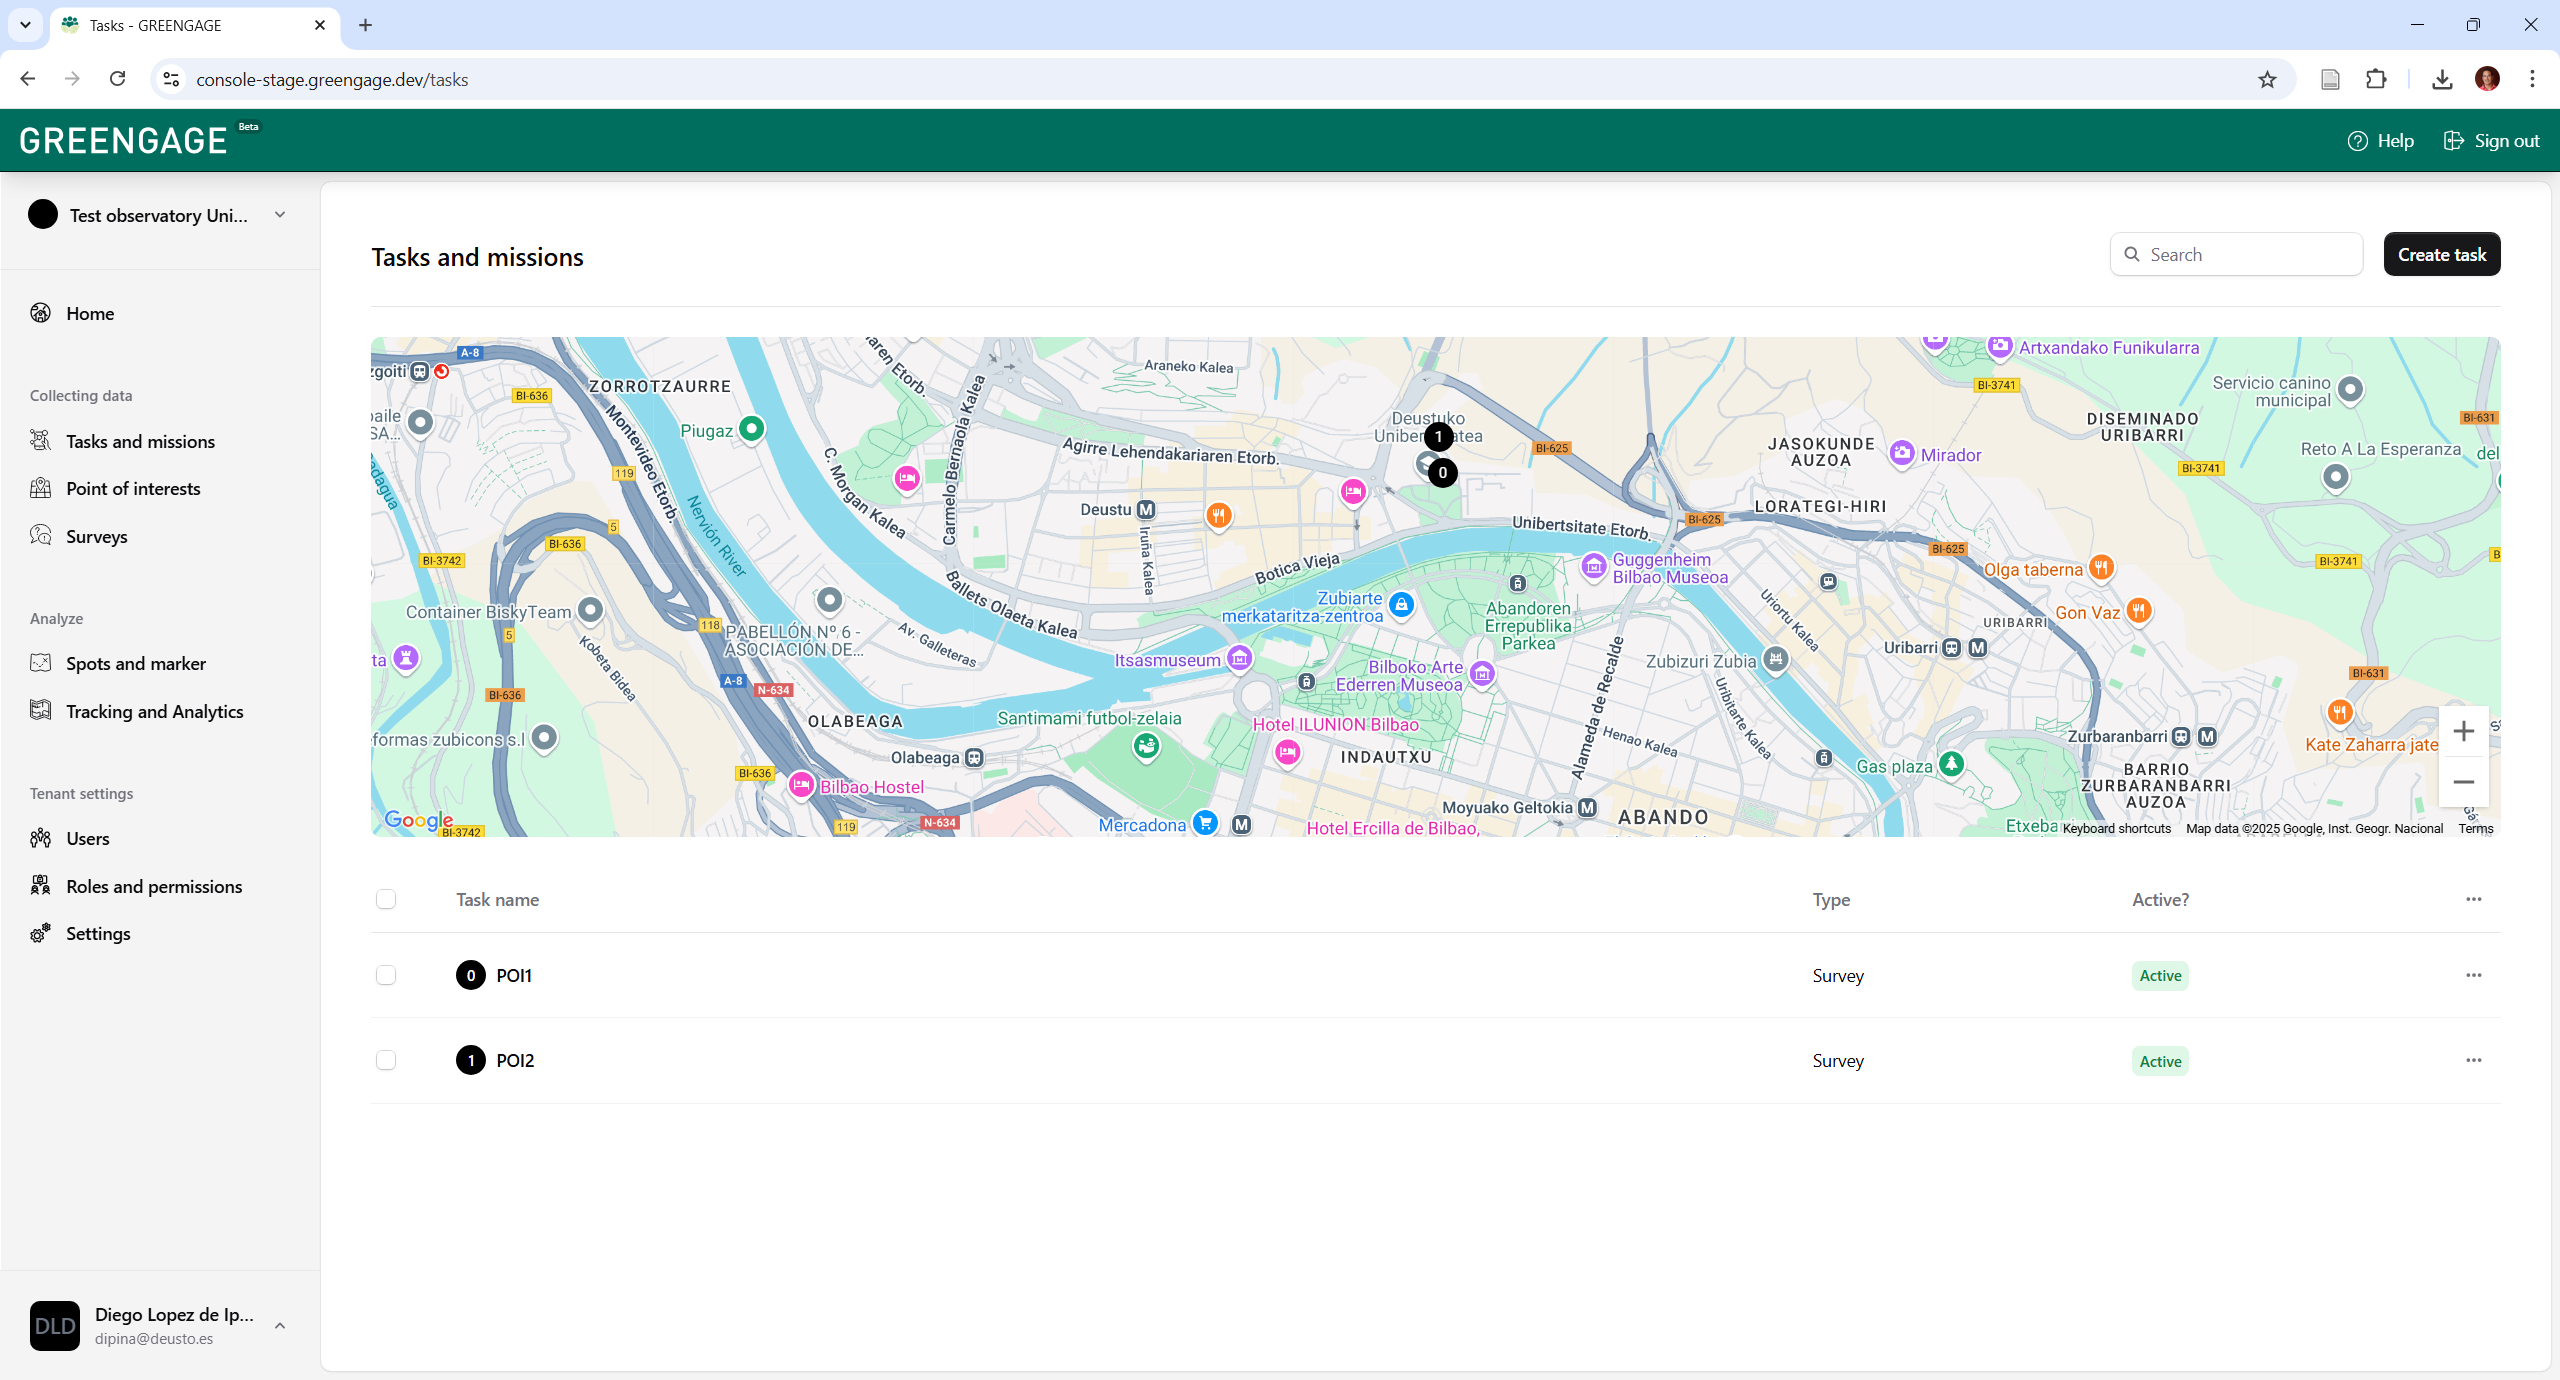This screenshot has height=1380, width=2560.
Task: Expand the Test observatory tenant dropdown
Action: 280,215
